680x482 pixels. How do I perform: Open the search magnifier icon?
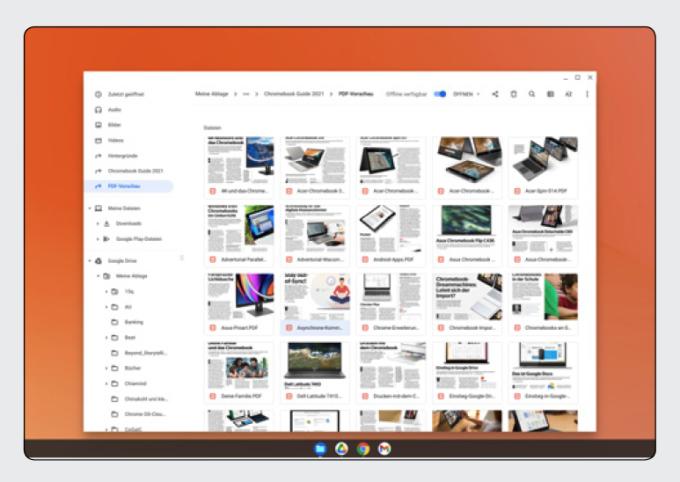532,94
